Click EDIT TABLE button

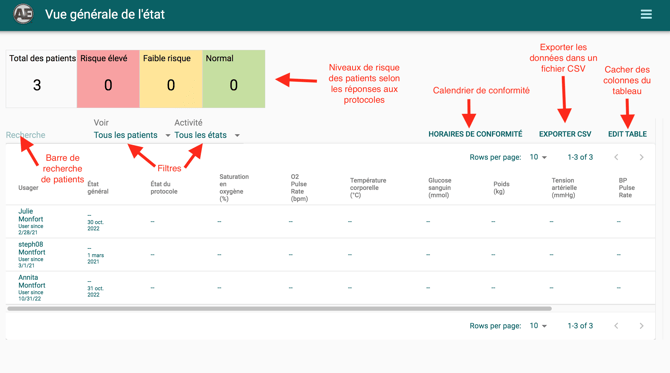click(x=627, y=134)
